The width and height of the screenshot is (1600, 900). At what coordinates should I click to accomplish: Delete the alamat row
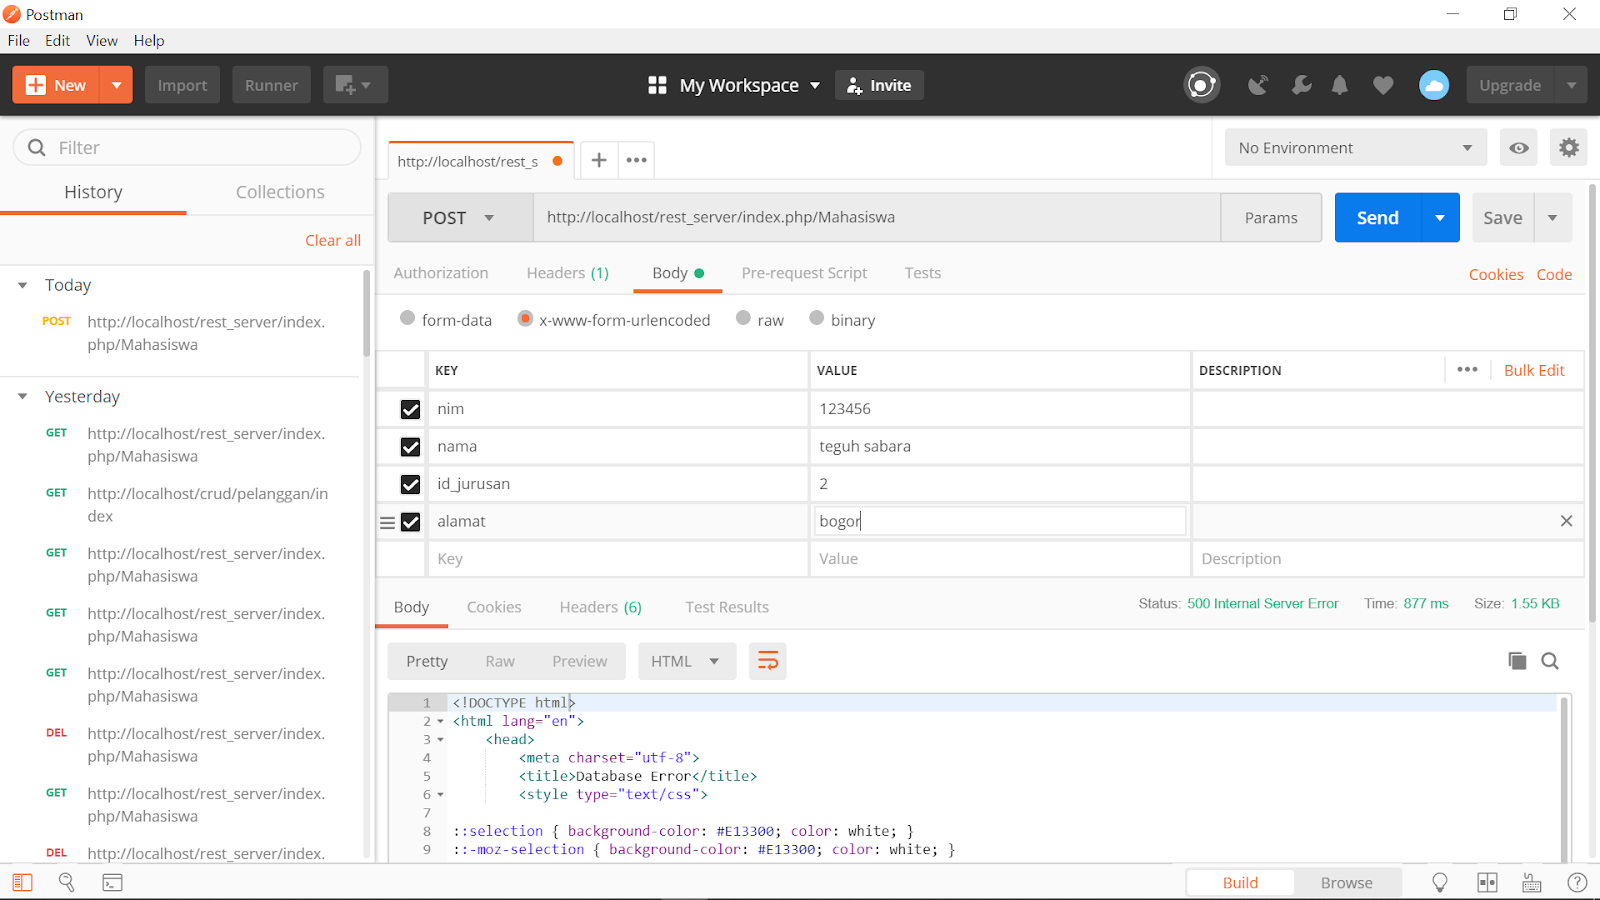click(x=1566, y=521)
